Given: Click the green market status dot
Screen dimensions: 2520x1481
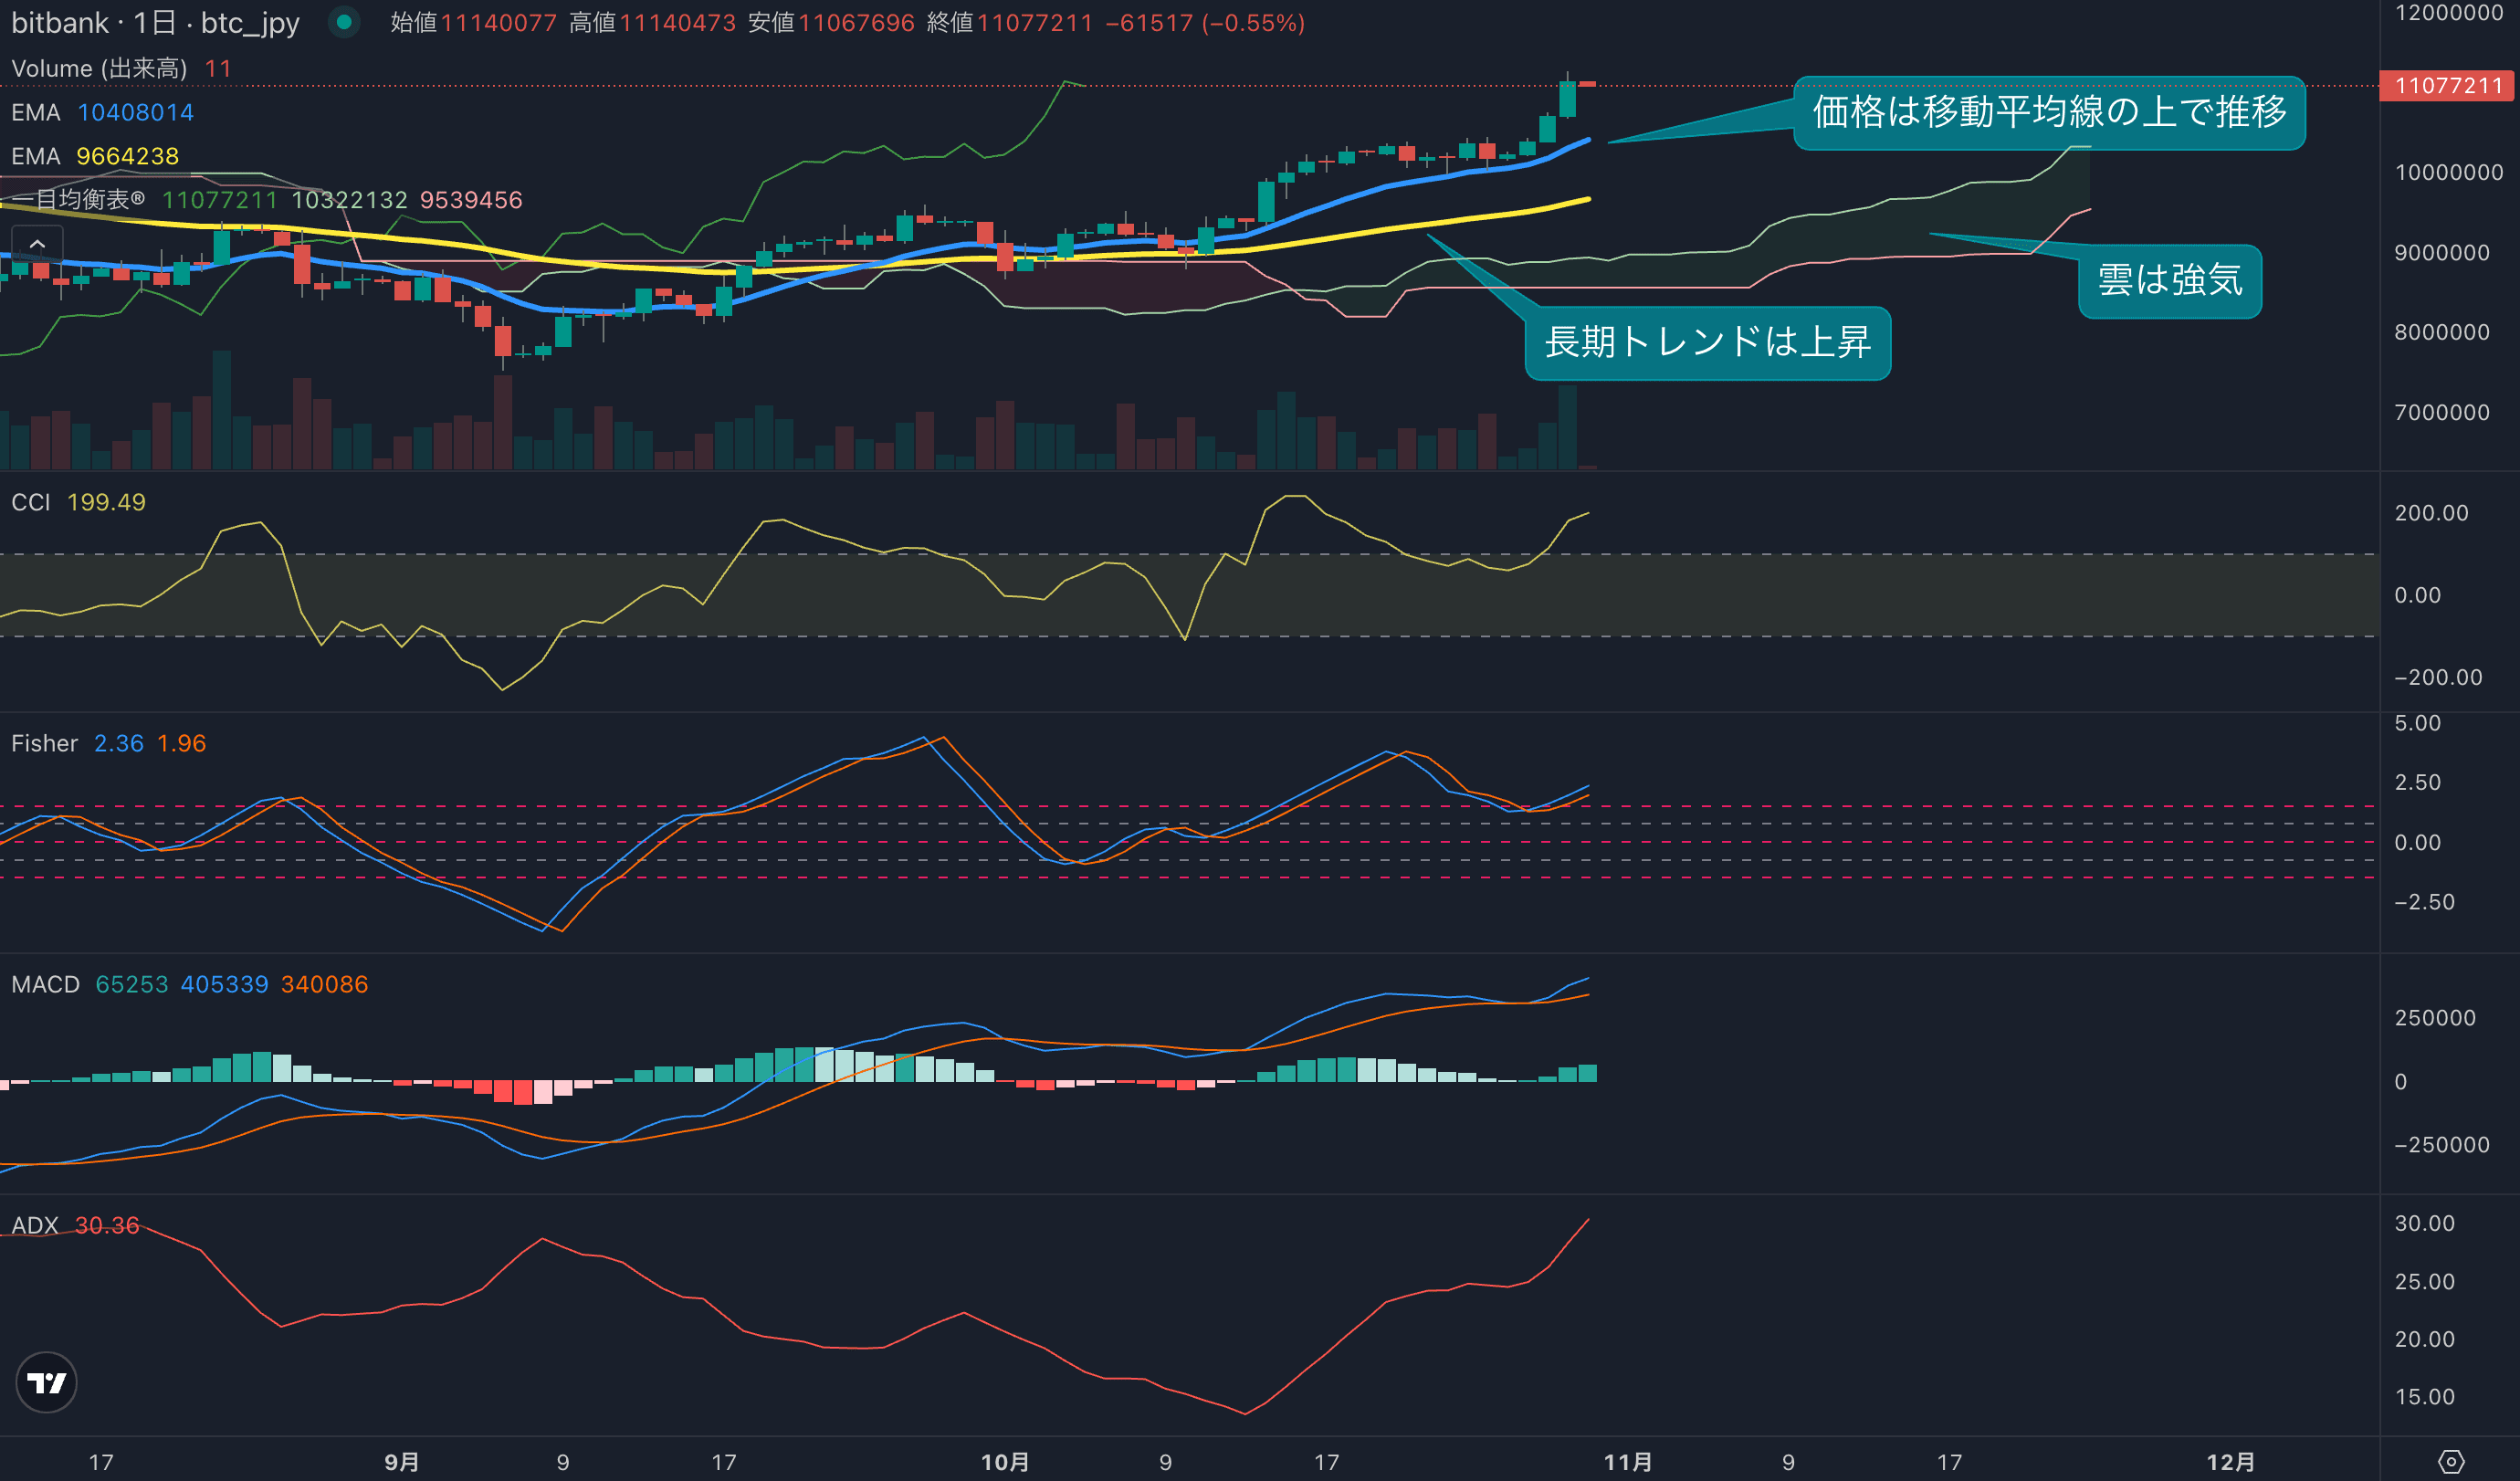Looking at the screenshot, I should click(344, 22).
